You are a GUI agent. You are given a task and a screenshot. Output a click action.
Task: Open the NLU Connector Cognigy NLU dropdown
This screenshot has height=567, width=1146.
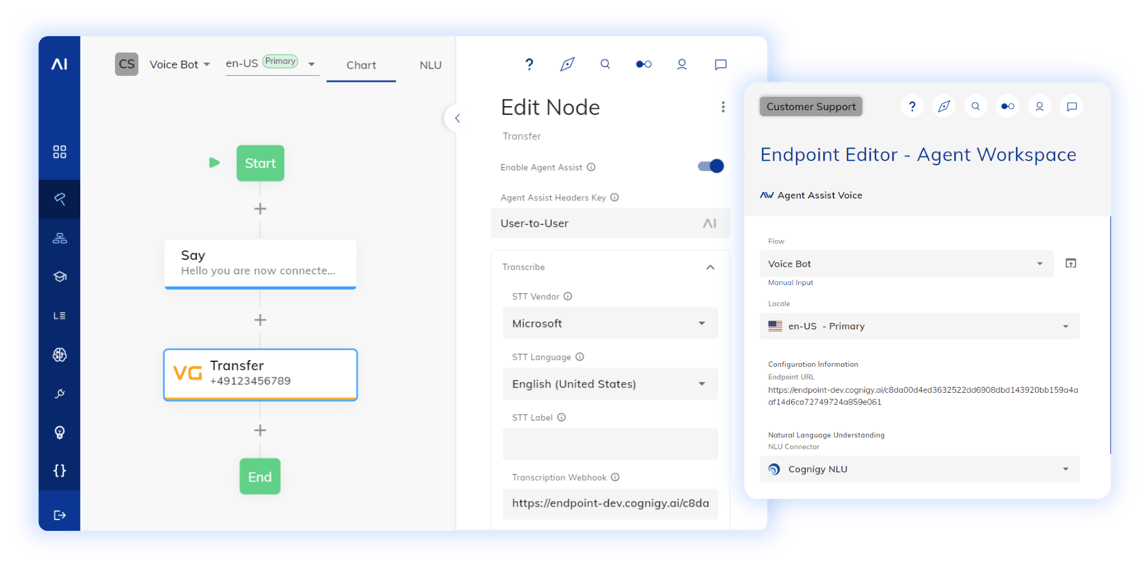click(919, 469)
